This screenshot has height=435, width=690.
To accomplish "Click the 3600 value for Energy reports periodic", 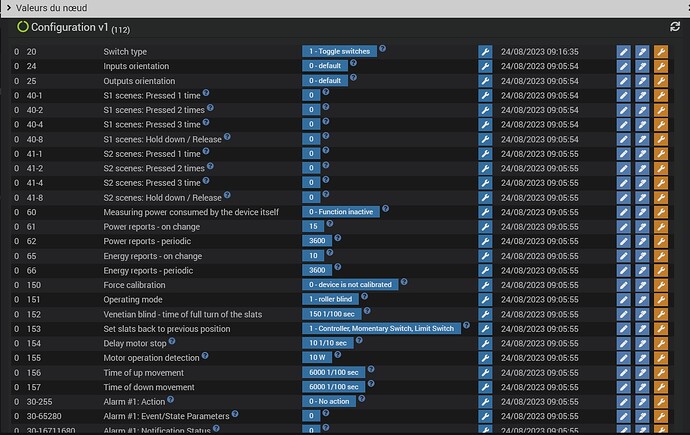I will pyautogui.click(x=317, y=270).
